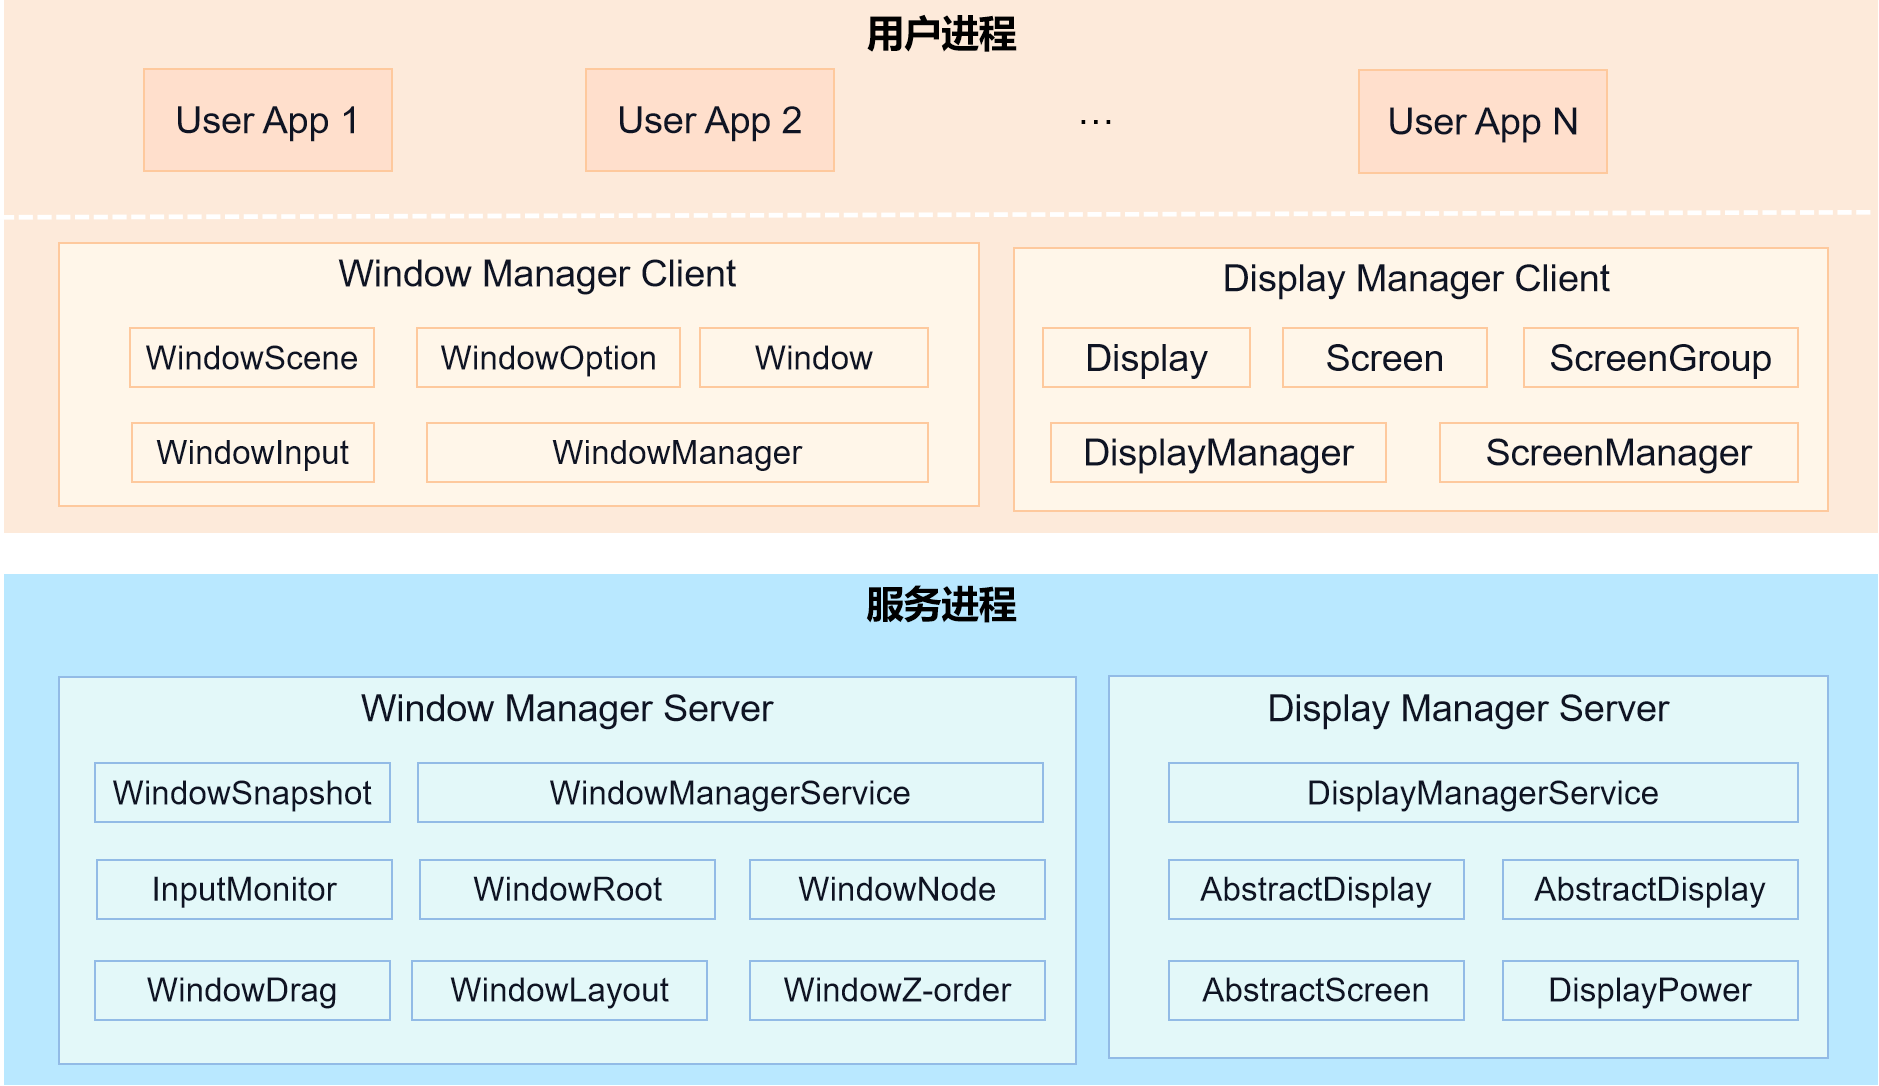Select the User App 2 box
Screen dimensions: 1879x1086
click(x=709, y=120)
